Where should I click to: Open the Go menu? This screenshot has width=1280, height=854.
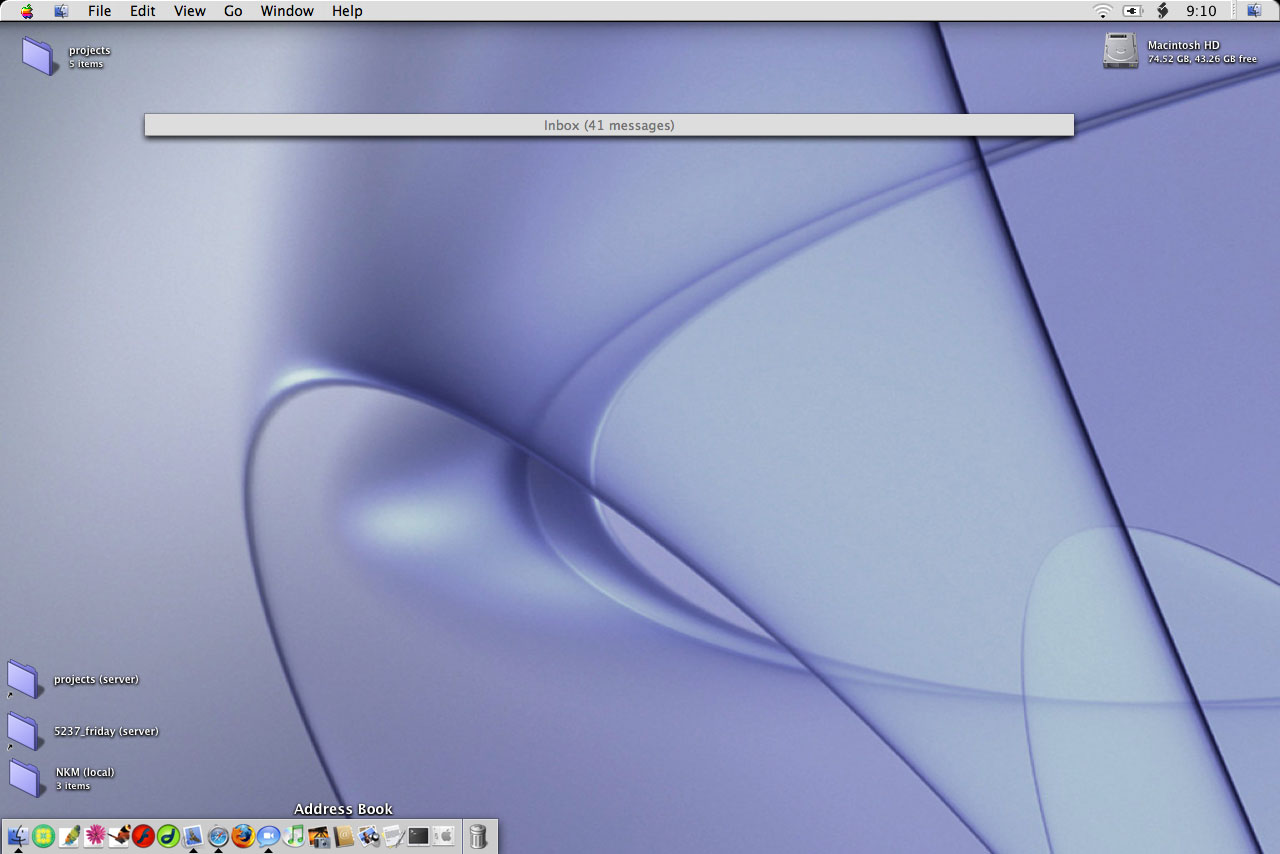click(233, 11)
